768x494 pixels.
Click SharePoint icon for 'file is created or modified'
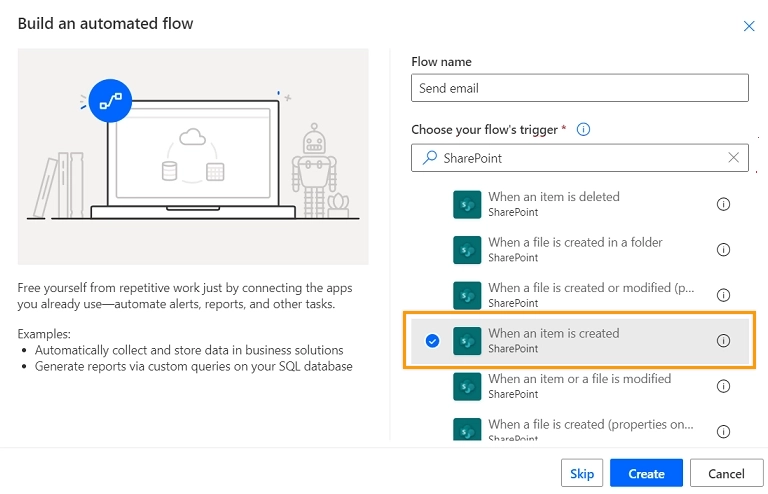tap(467, 295)
